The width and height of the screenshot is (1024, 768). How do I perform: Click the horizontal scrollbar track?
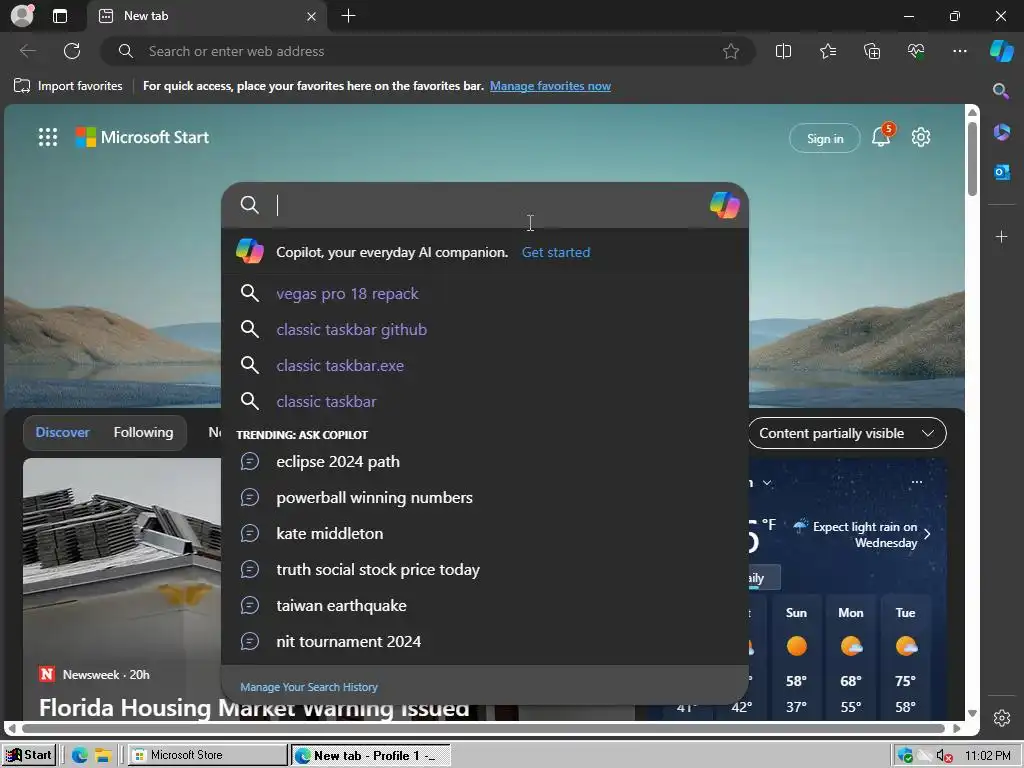(483, 728)
